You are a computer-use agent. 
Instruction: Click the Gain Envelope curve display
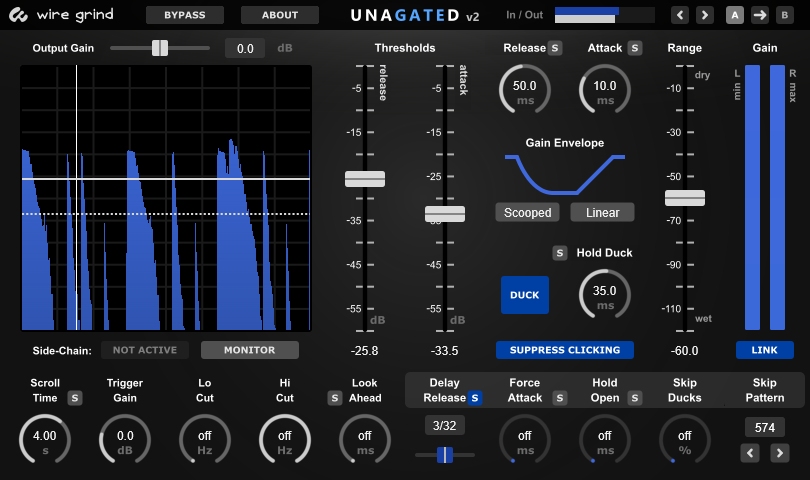point(565,175)
